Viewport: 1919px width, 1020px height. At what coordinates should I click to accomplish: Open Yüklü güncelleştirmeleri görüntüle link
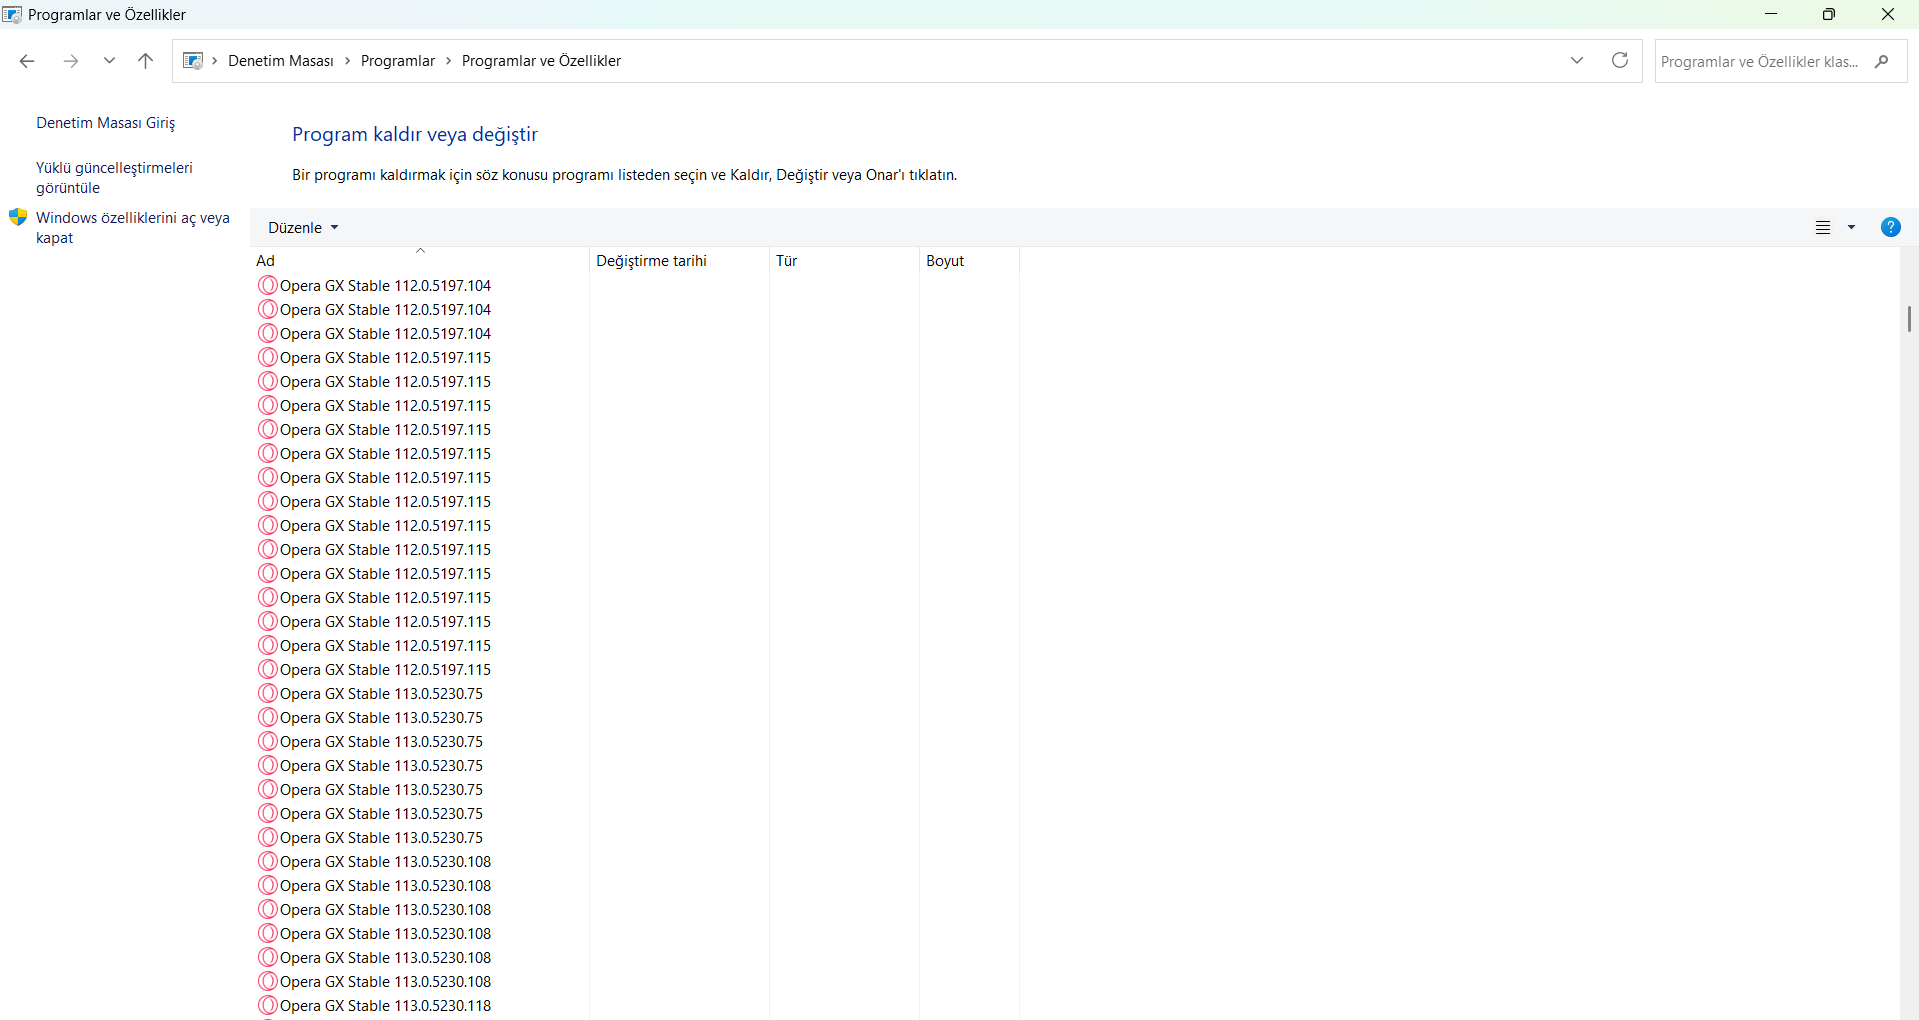click(114, 178)
